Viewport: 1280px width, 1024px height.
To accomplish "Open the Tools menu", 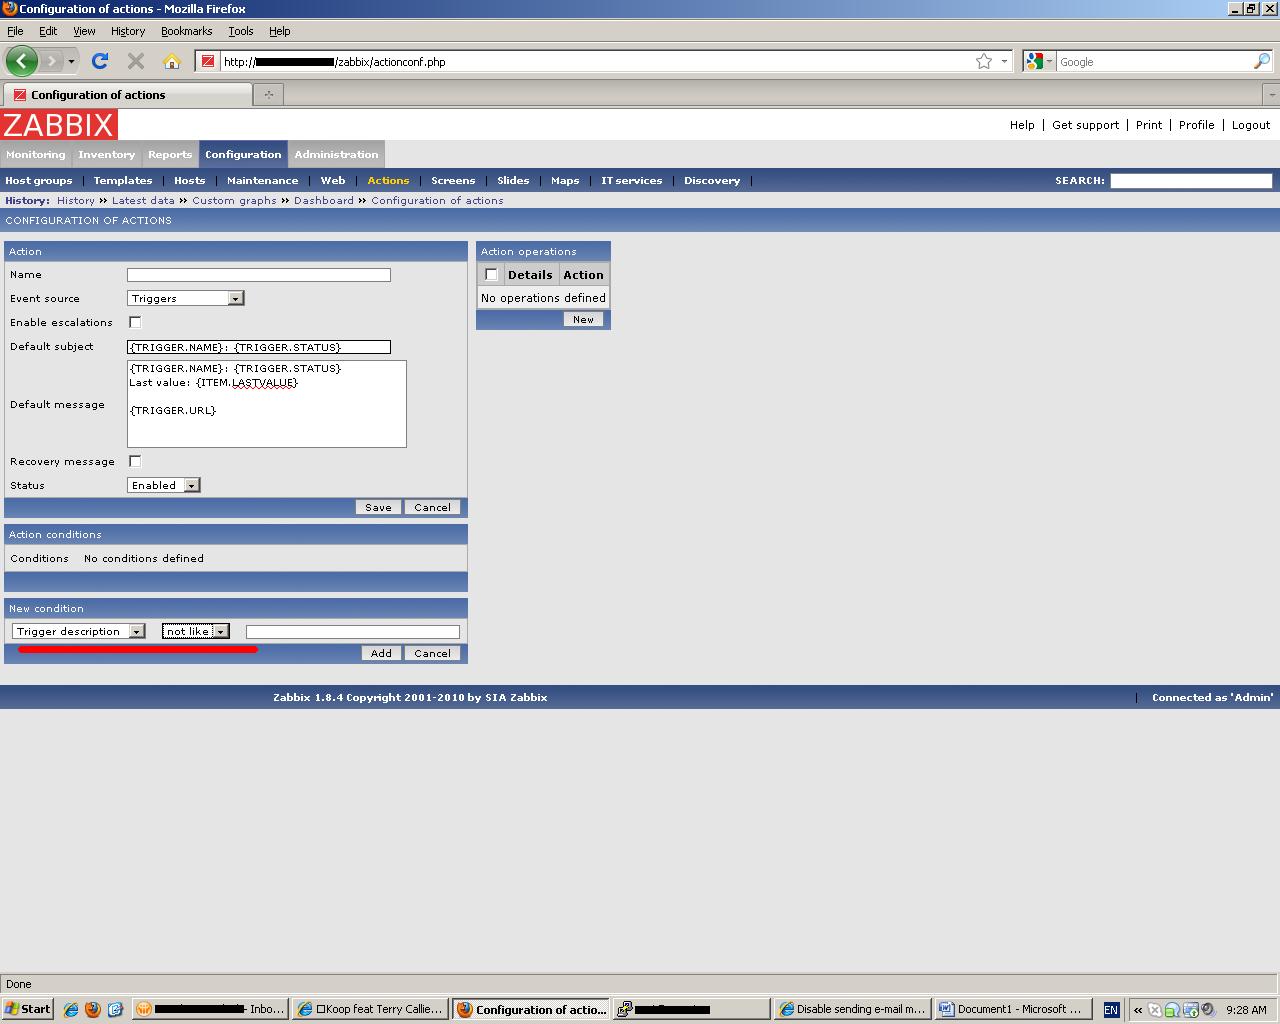I will [241, 31].
